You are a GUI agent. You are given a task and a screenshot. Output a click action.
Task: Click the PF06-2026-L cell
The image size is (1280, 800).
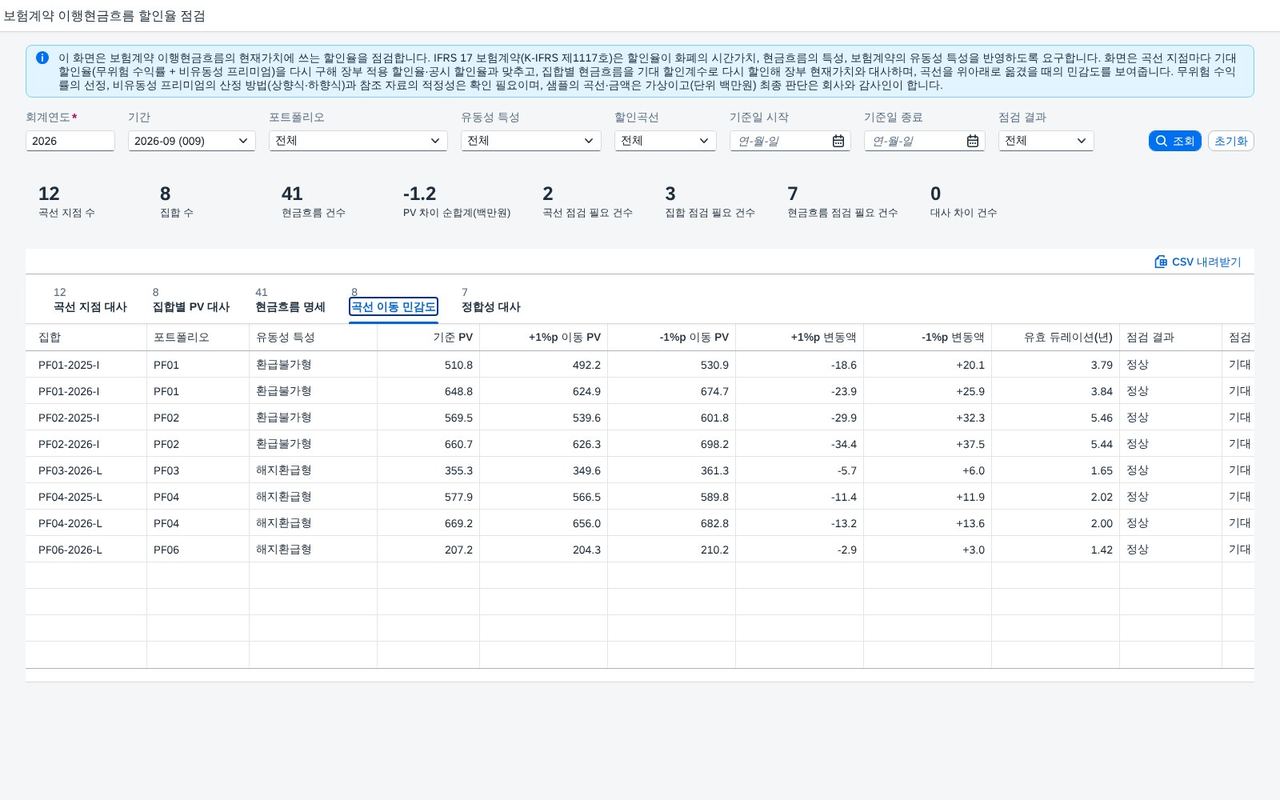(x=86, y=550)
